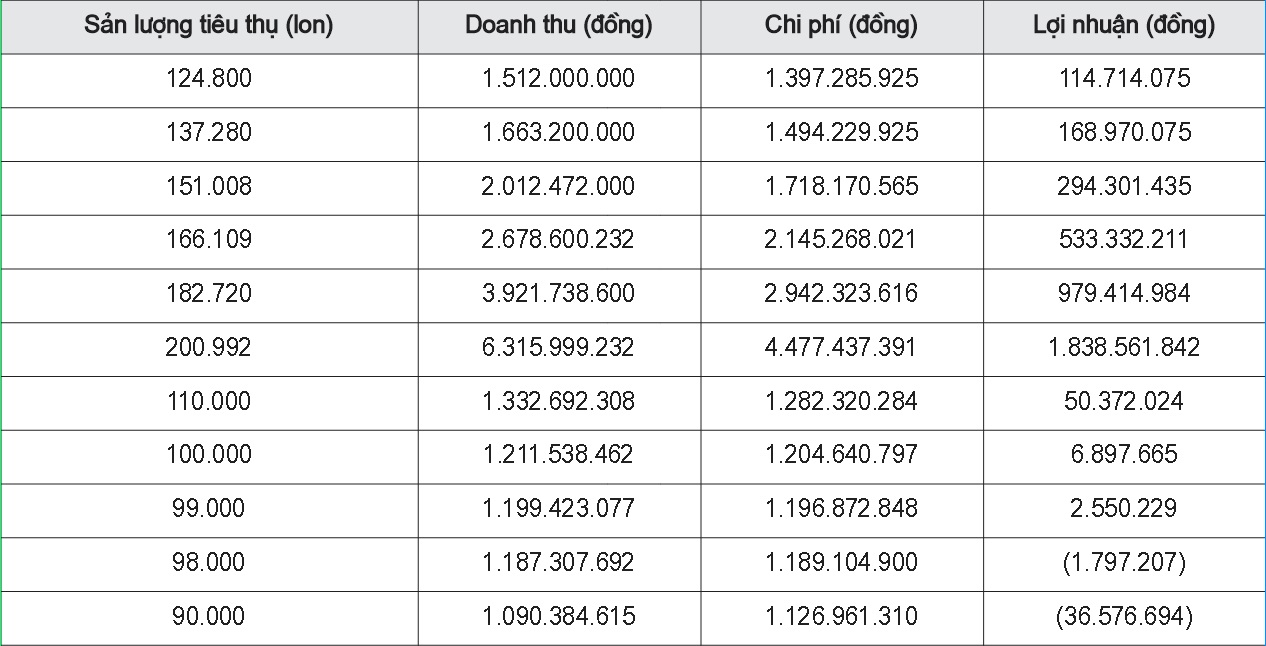Click the revenue cell 1.512.000.000

click(x=559, y=80)
